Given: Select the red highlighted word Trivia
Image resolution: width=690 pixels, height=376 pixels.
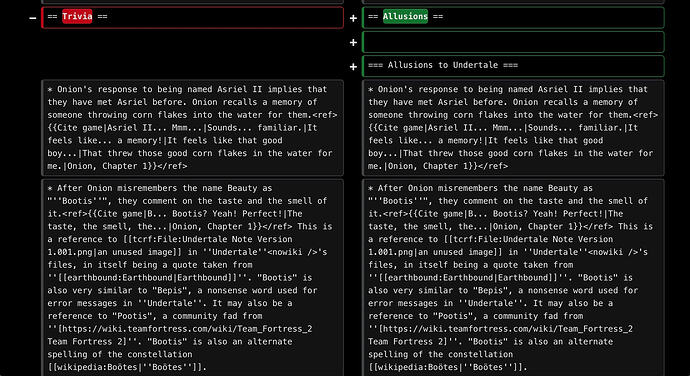Looking at the screenshot, I should click(77, 16).
